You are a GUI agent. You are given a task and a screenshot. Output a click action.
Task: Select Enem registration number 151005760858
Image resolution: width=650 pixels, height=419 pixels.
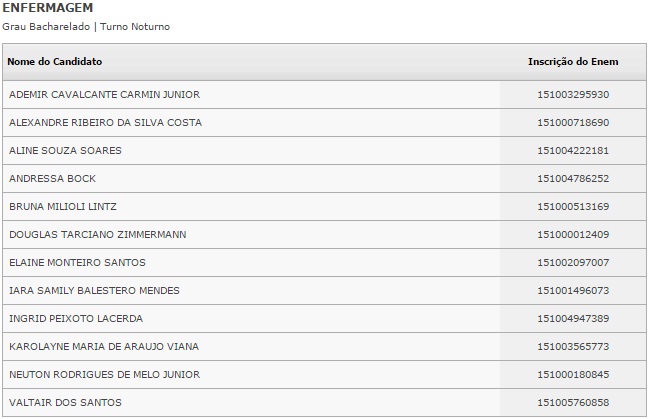(x=573, y=403)
